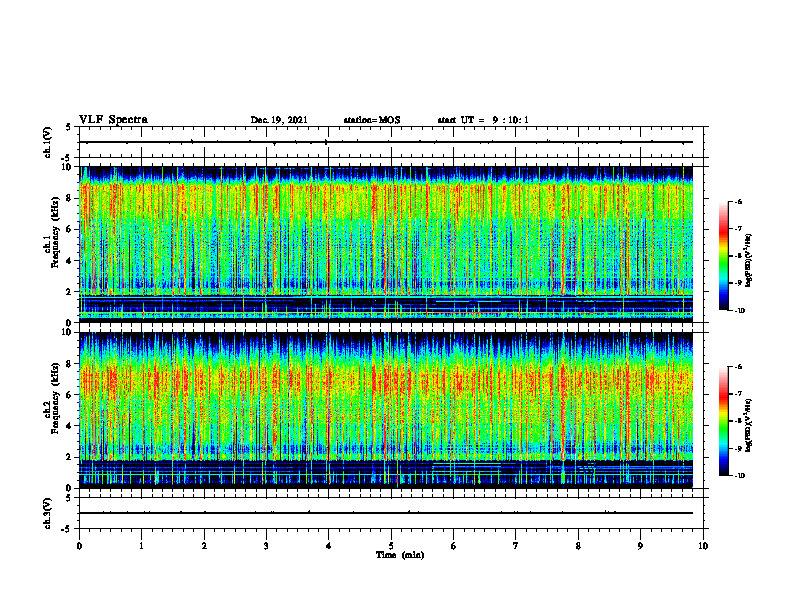This screenshot has height=612, width=792.
Task: Select time axis tick label "6"
Action: [454, 546]
